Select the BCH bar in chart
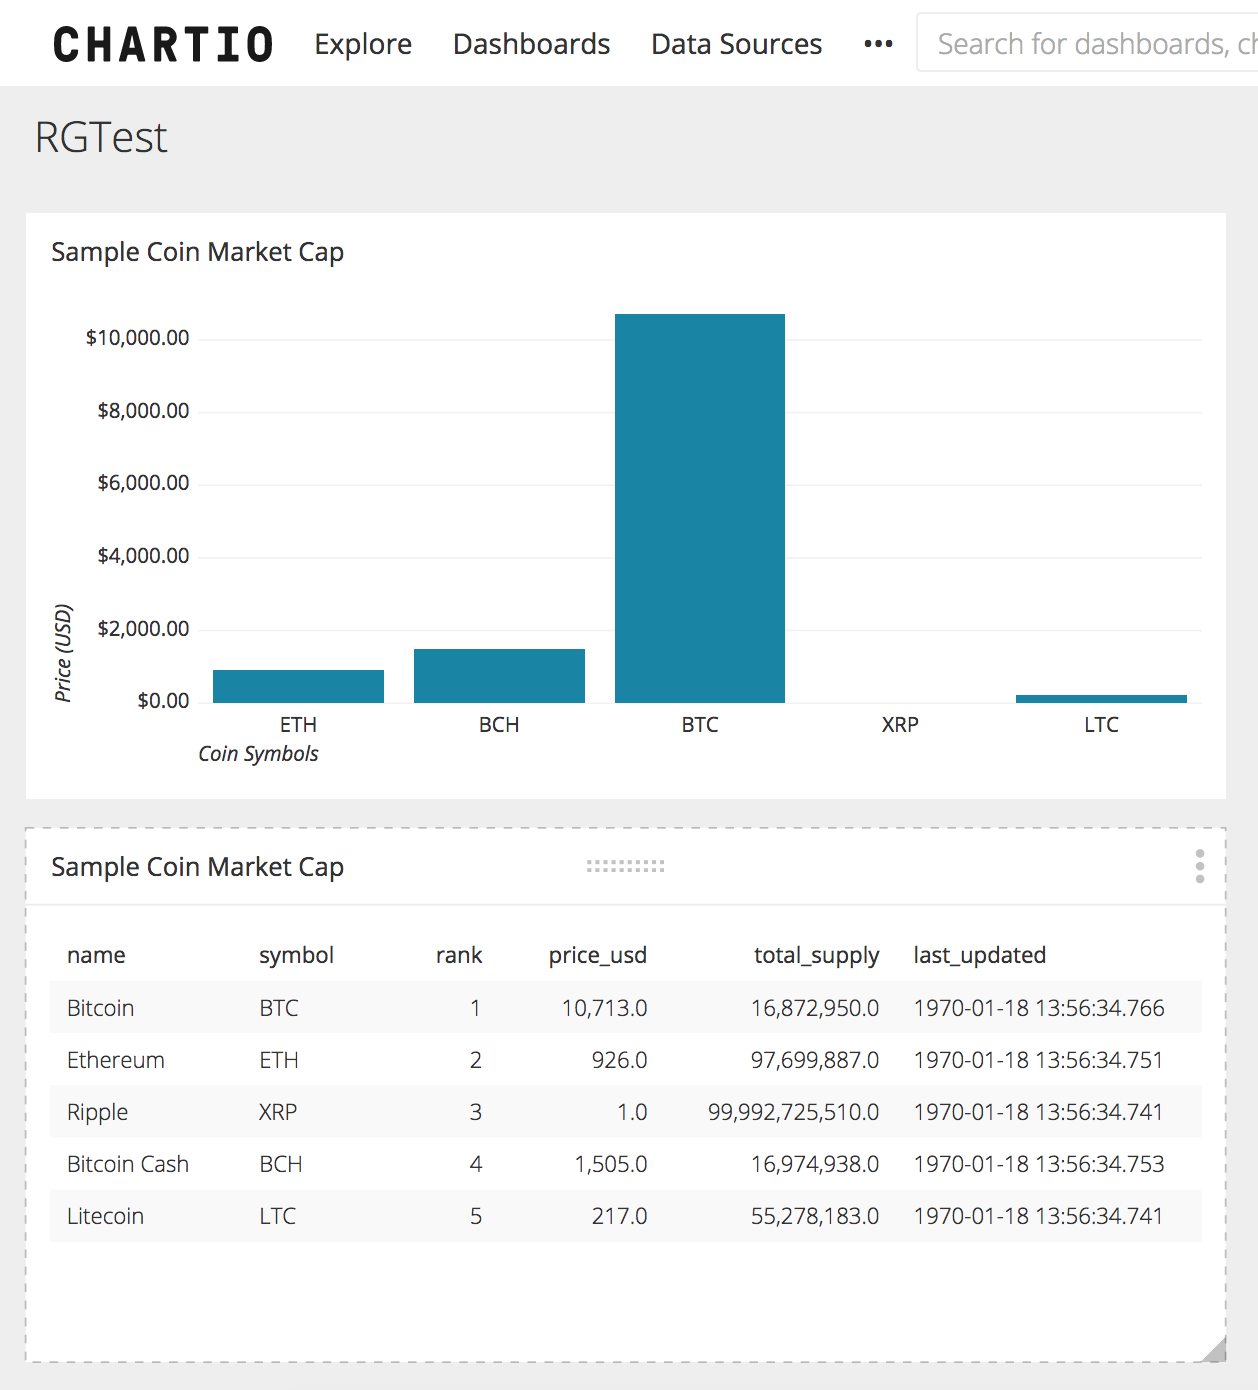Image resolution: width=1258 pixels, height=1390 pixels. tap(499, 676)
